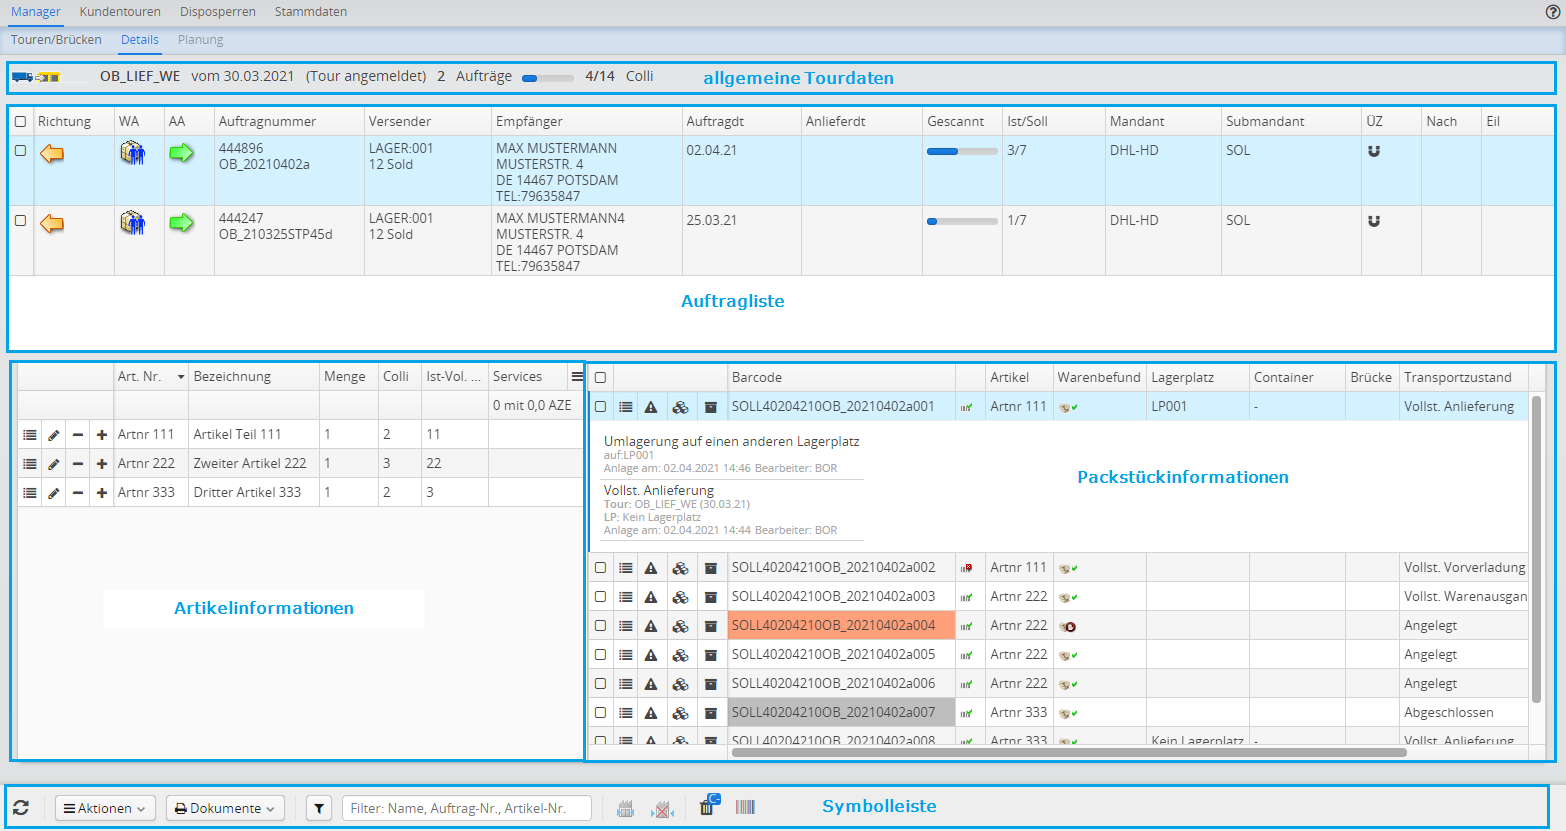Switch to the Manager tab
This screenshot has width=1566, height=831.
pyautogui.click(x=36, y=12)
